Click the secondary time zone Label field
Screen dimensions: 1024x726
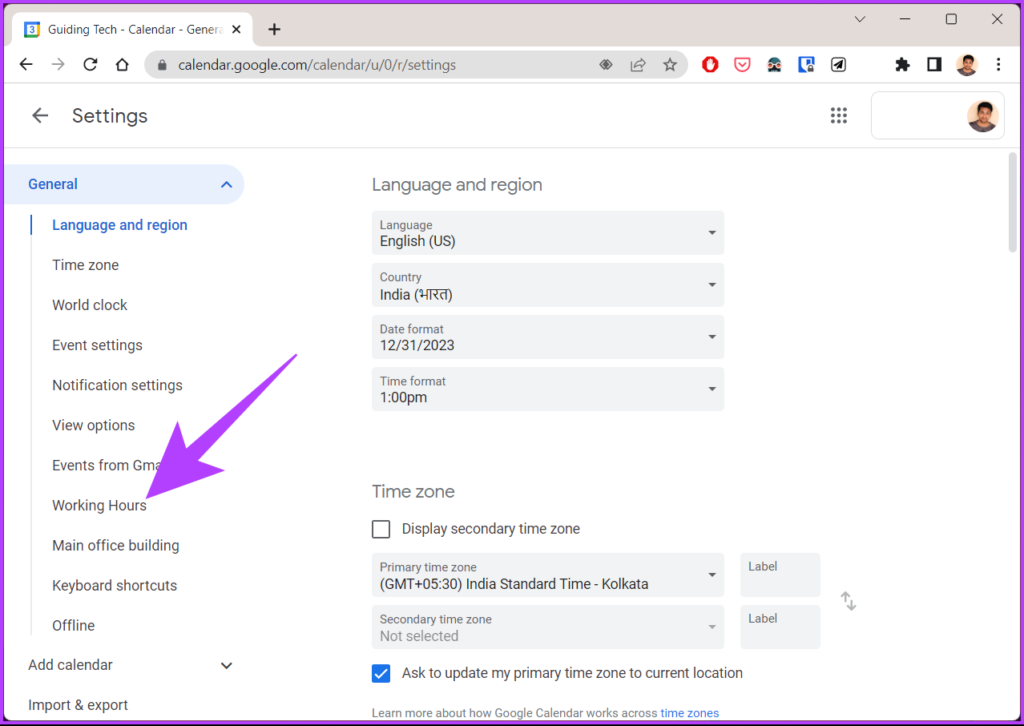coord(780,627)
